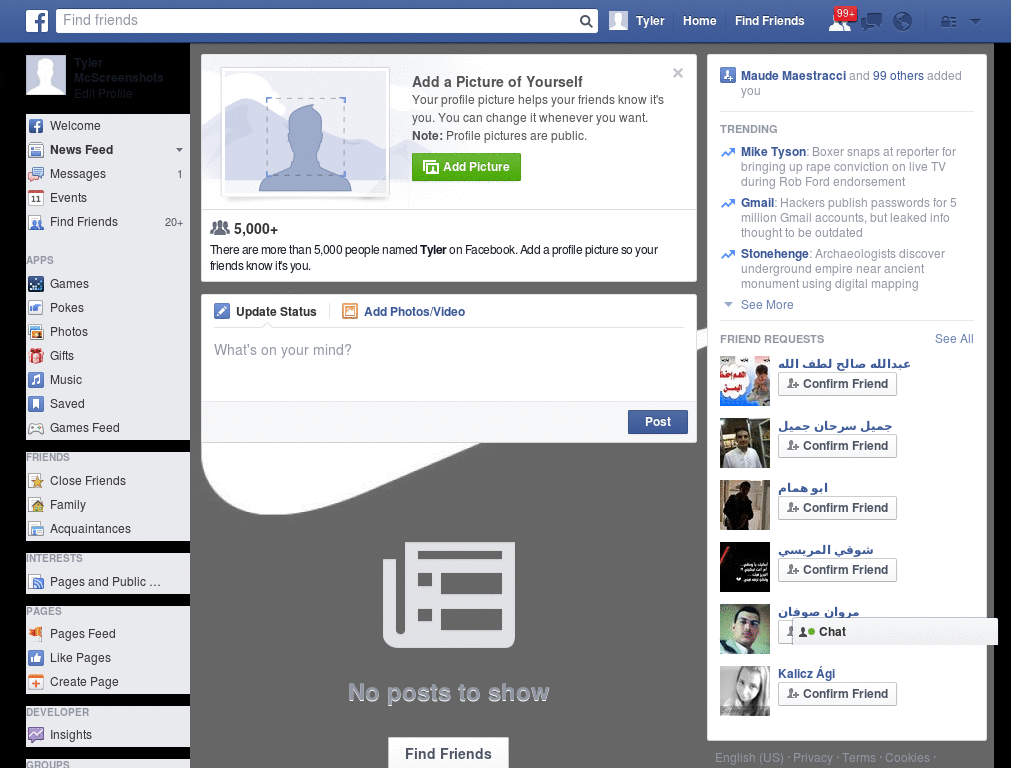
Task: Open Find Friends in top bar
Action: tap(769, 21)
